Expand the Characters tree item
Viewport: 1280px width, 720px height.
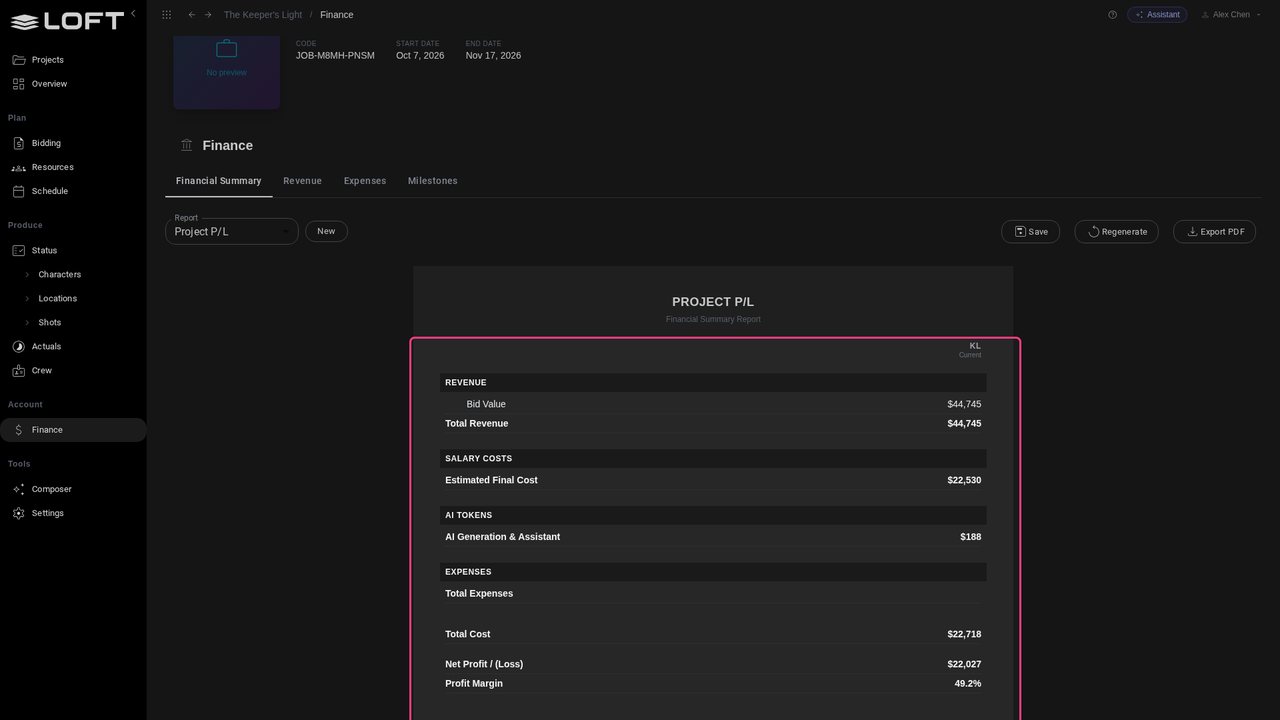[27, 275]
